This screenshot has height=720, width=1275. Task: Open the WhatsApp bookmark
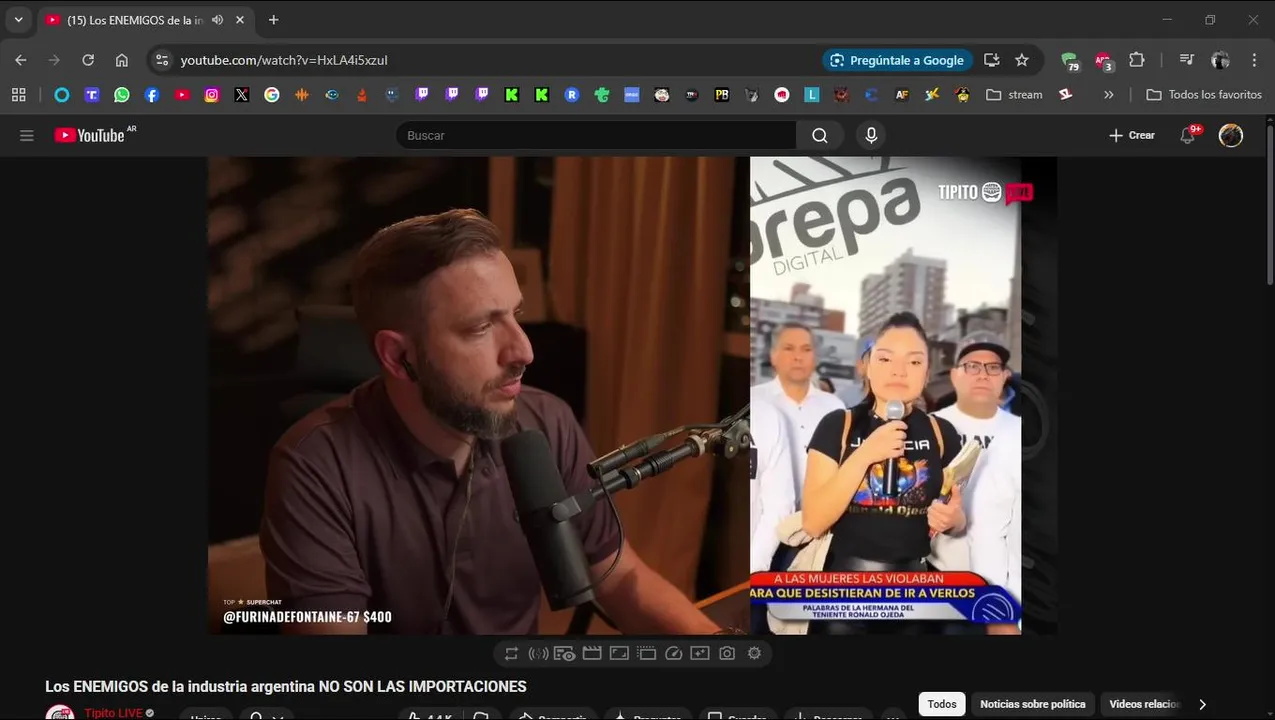point(122,95)
